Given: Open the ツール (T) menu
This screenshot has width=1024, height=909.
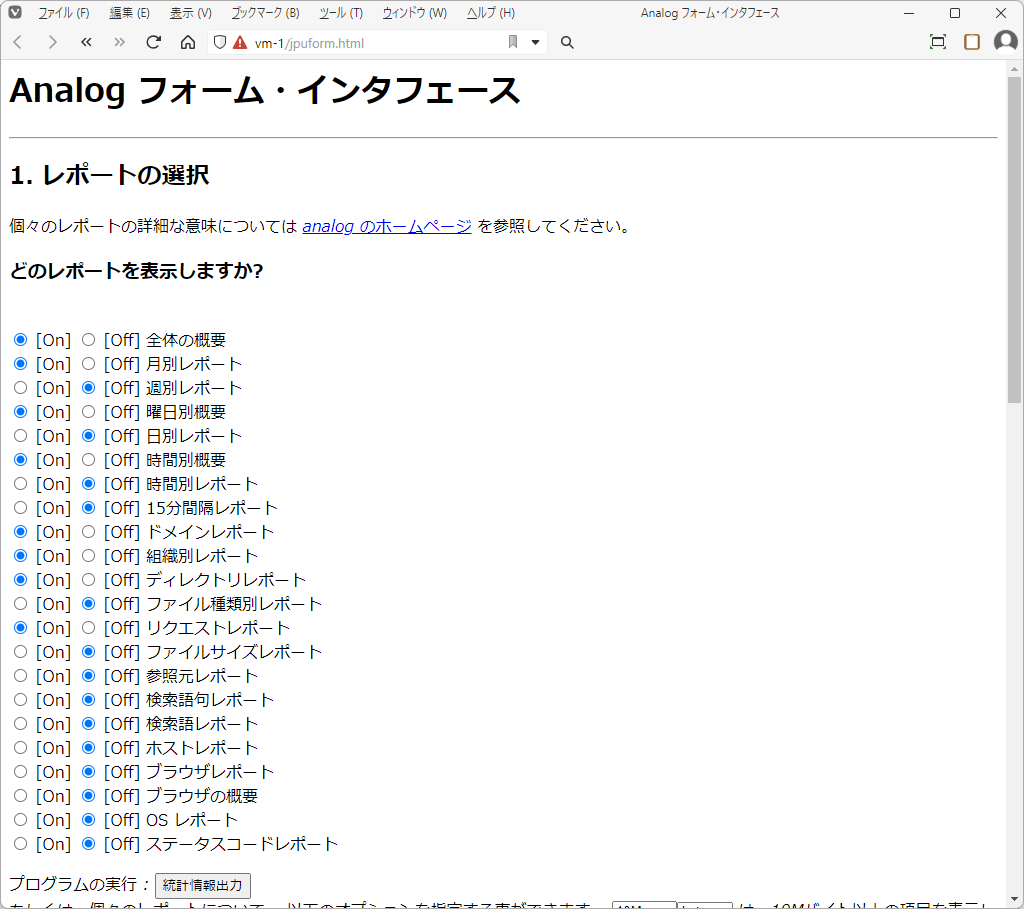Looking at the screenshot, I should click(x=341, y=13).
